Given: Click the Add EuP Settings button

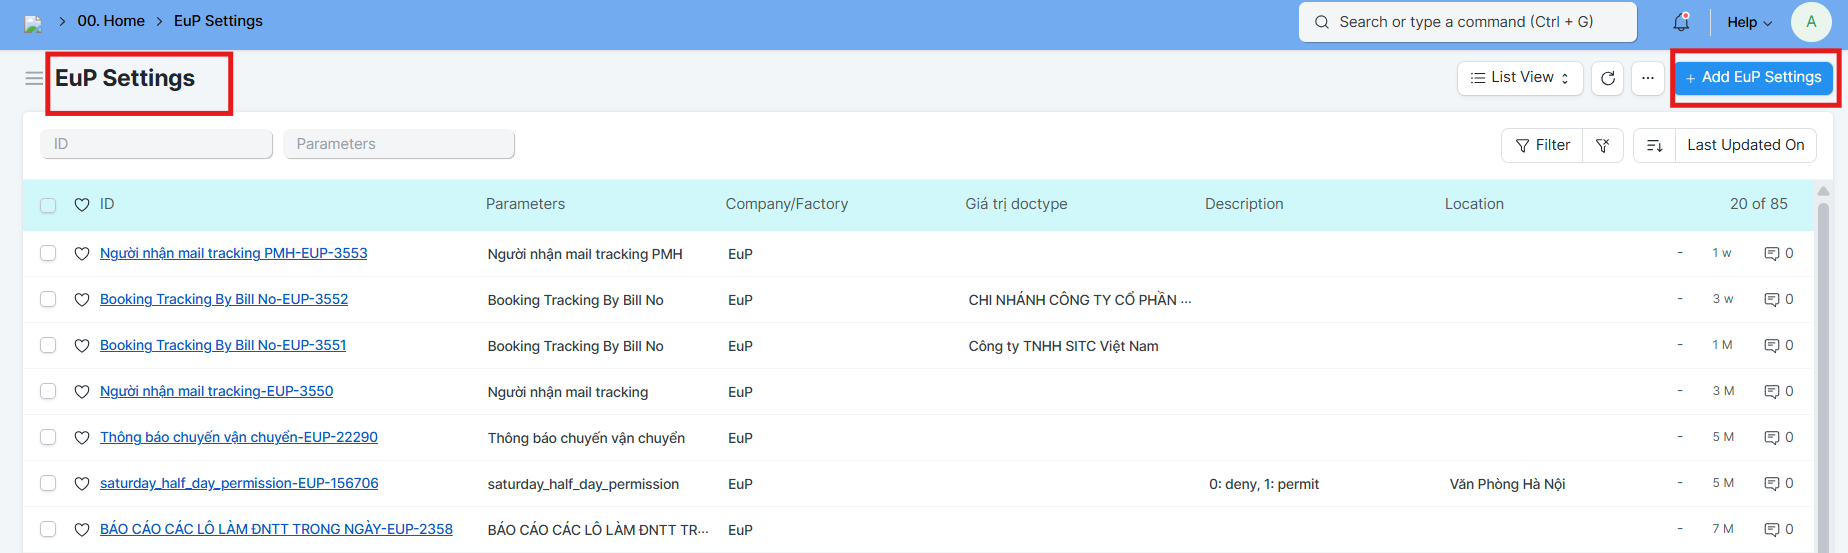Looking at the screenshot, I should point(1754,78).
